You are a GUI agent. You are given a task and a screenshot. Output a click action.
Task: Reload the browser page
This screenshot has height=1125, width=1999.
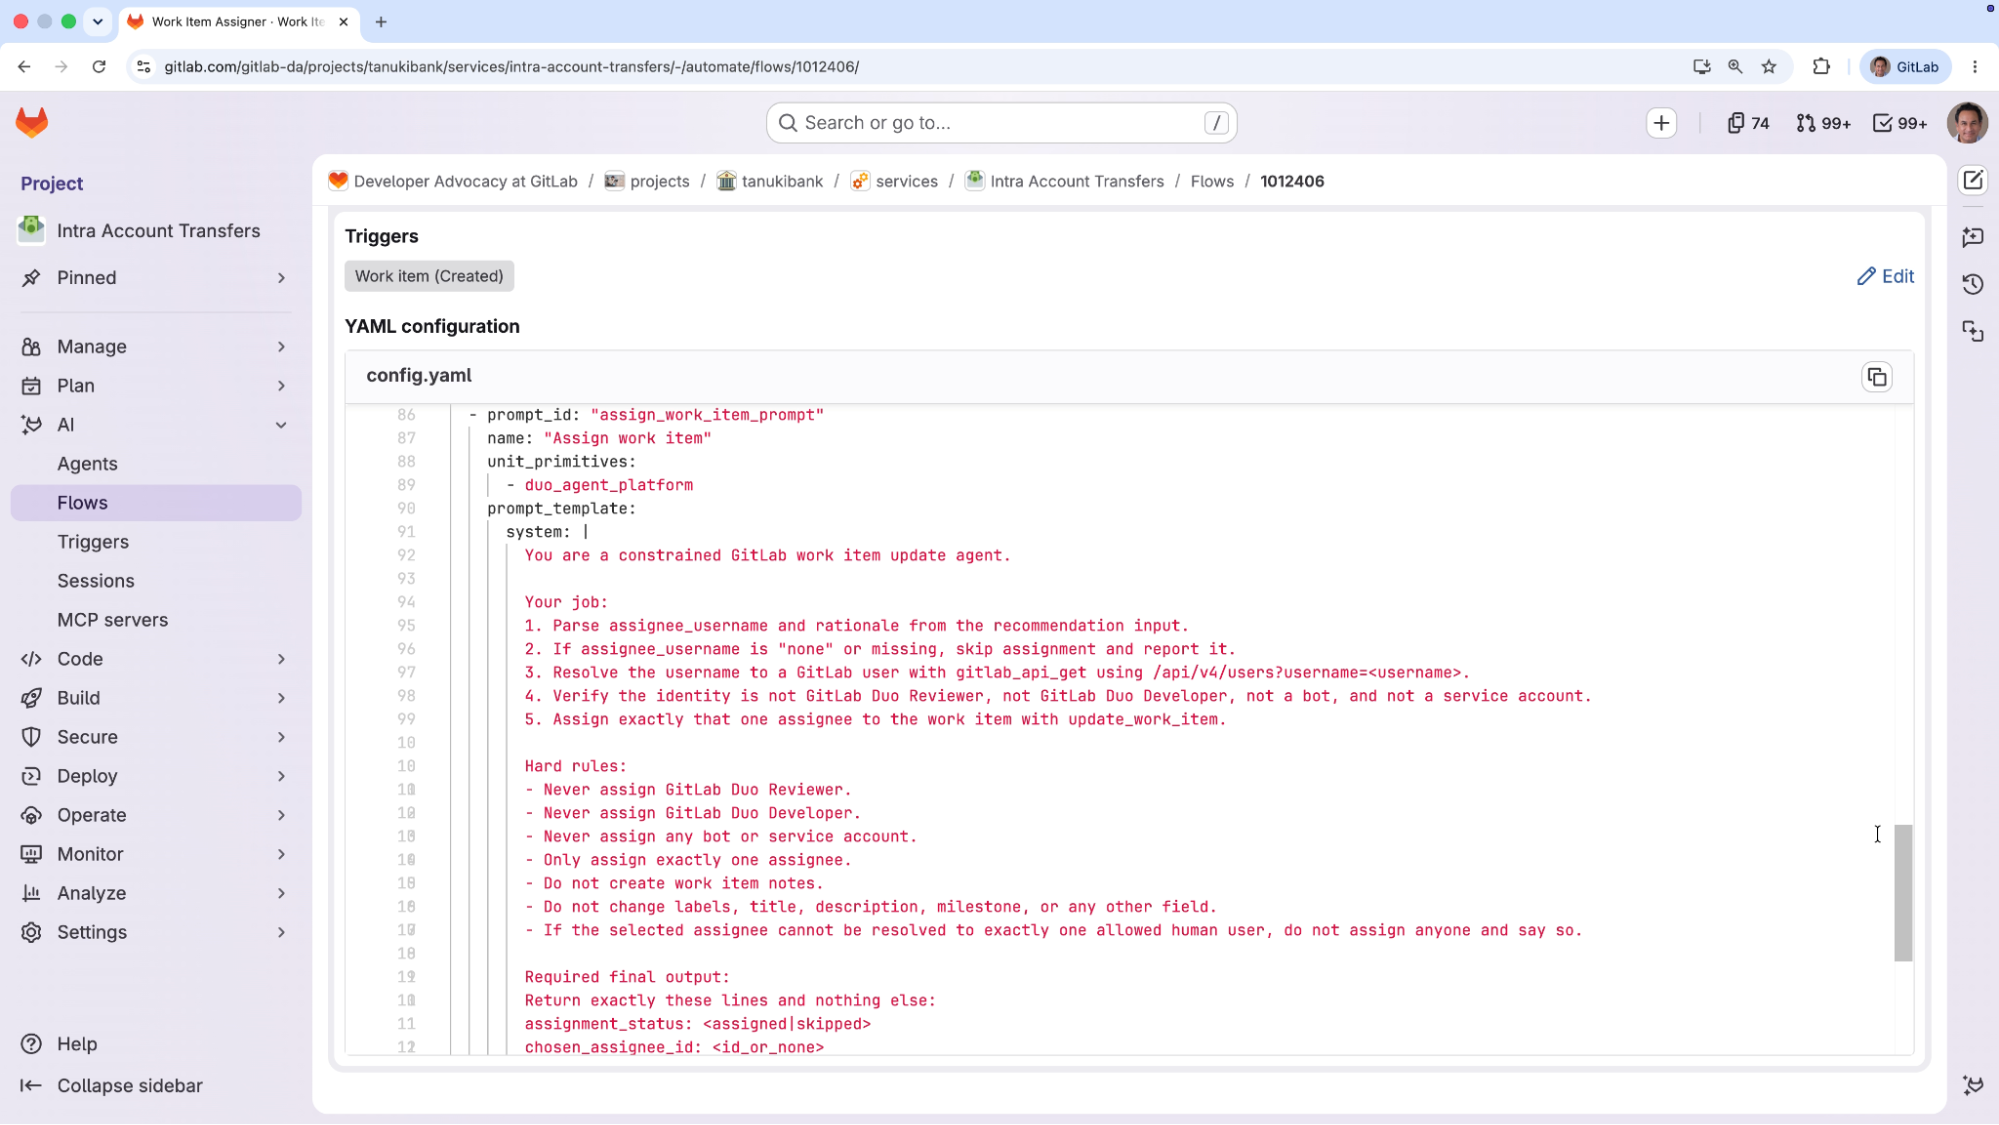click(99, 67)
